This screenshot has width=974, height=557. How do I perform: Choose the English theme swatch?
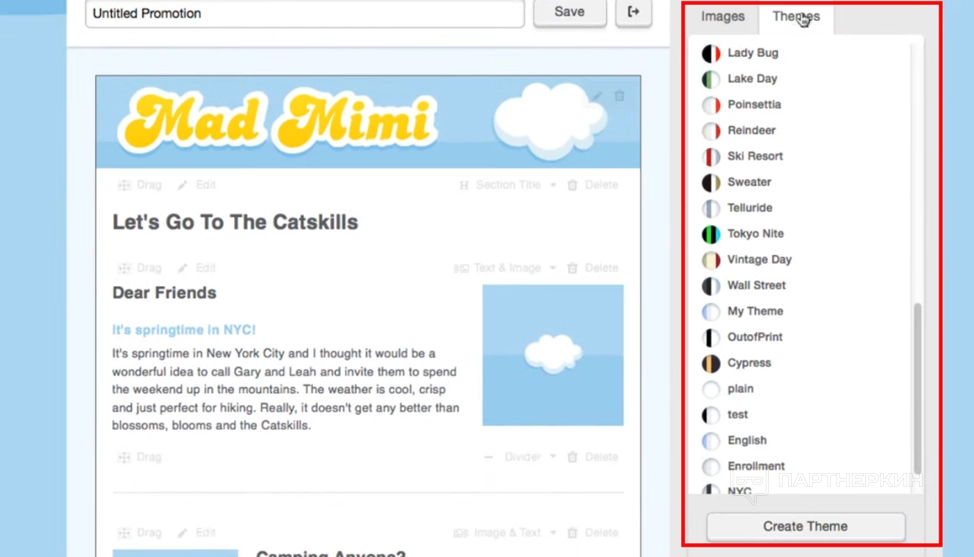tap(711, 441)
